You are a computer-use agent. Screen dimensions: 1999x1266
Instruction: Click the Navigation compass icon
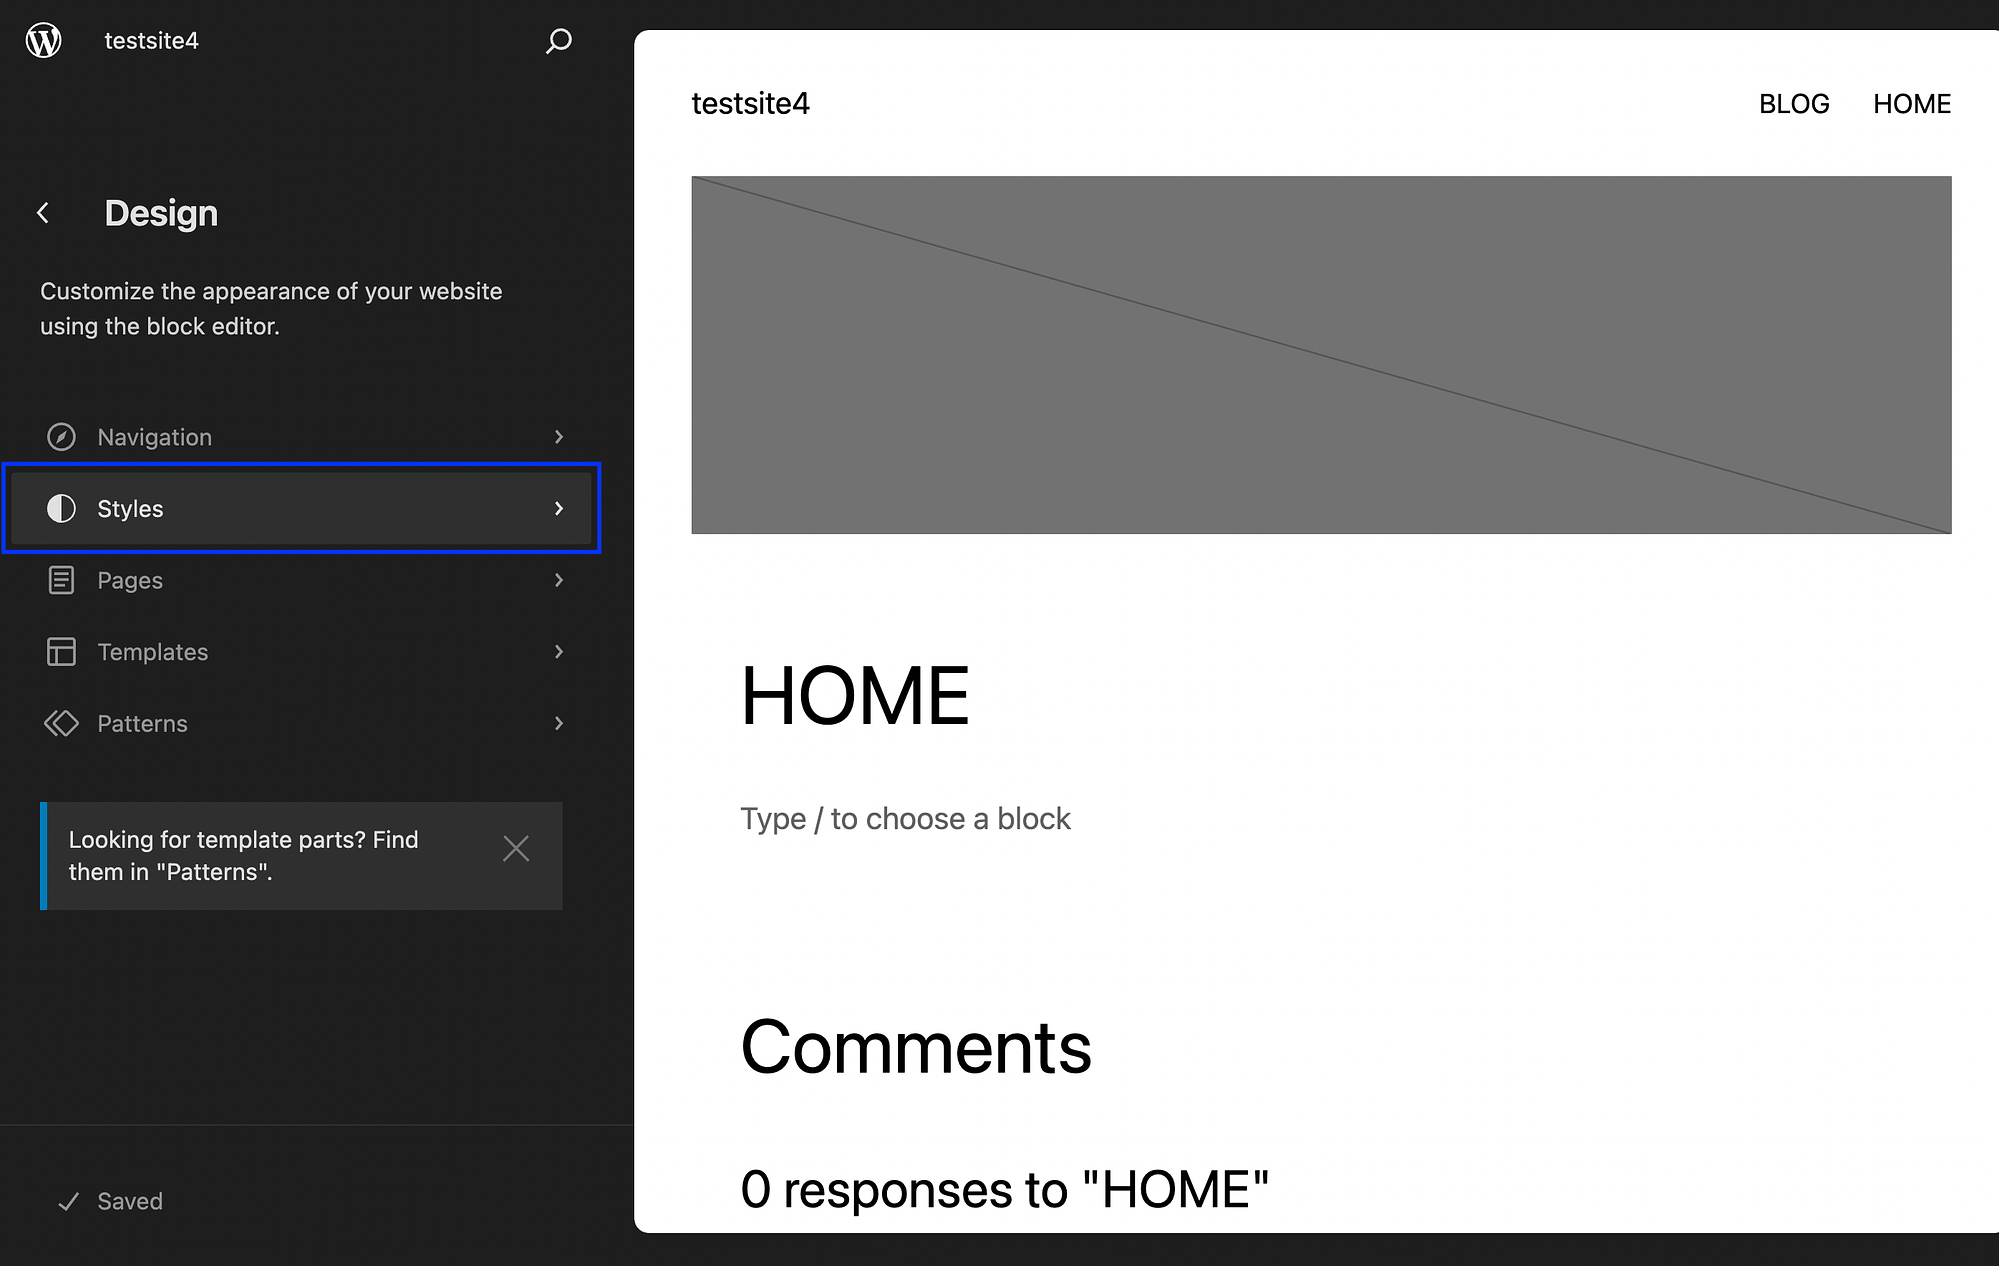click(60, 436)
